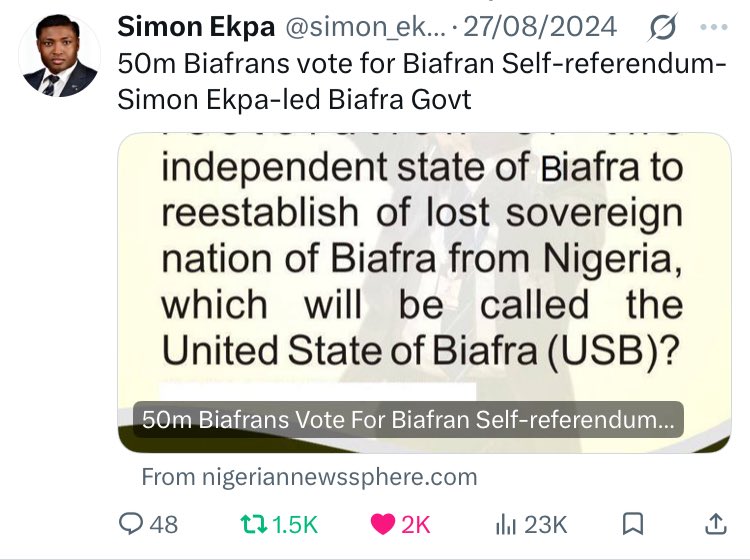The image size is (750, 560).
Task: Click the reply speech bubble icon
Action: click(x=131, y=524)
